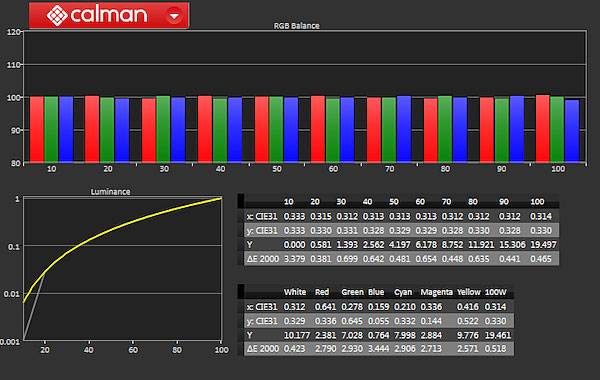
Task: Select the 100 column header in grayscale table
Action: point(537,202)
